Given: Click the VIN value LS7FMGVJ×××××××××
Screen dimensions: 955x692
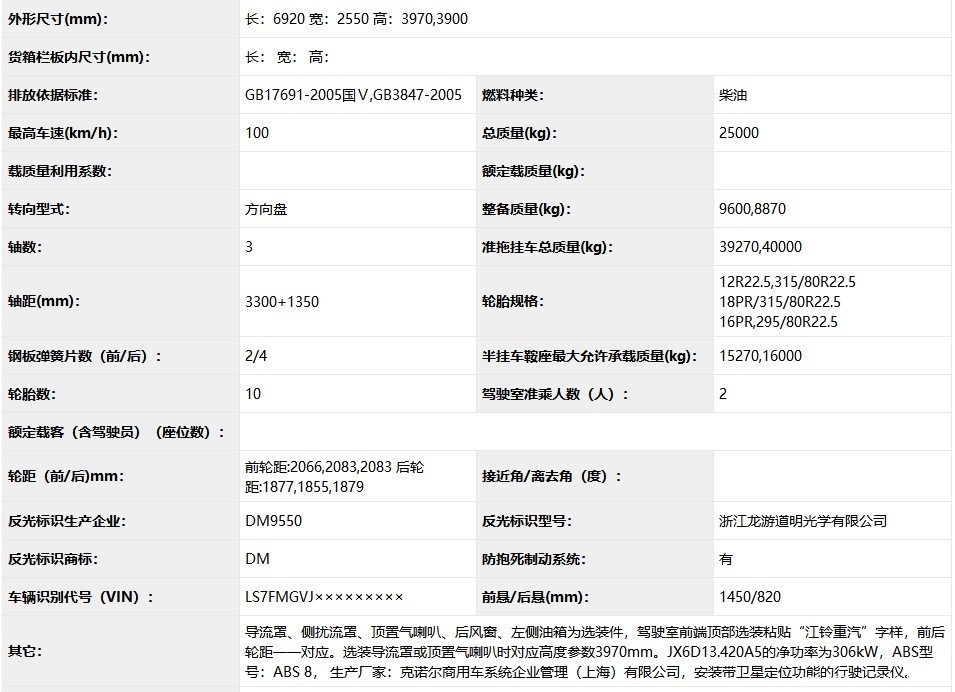Looking at the screenshot, I should [324, 597].
